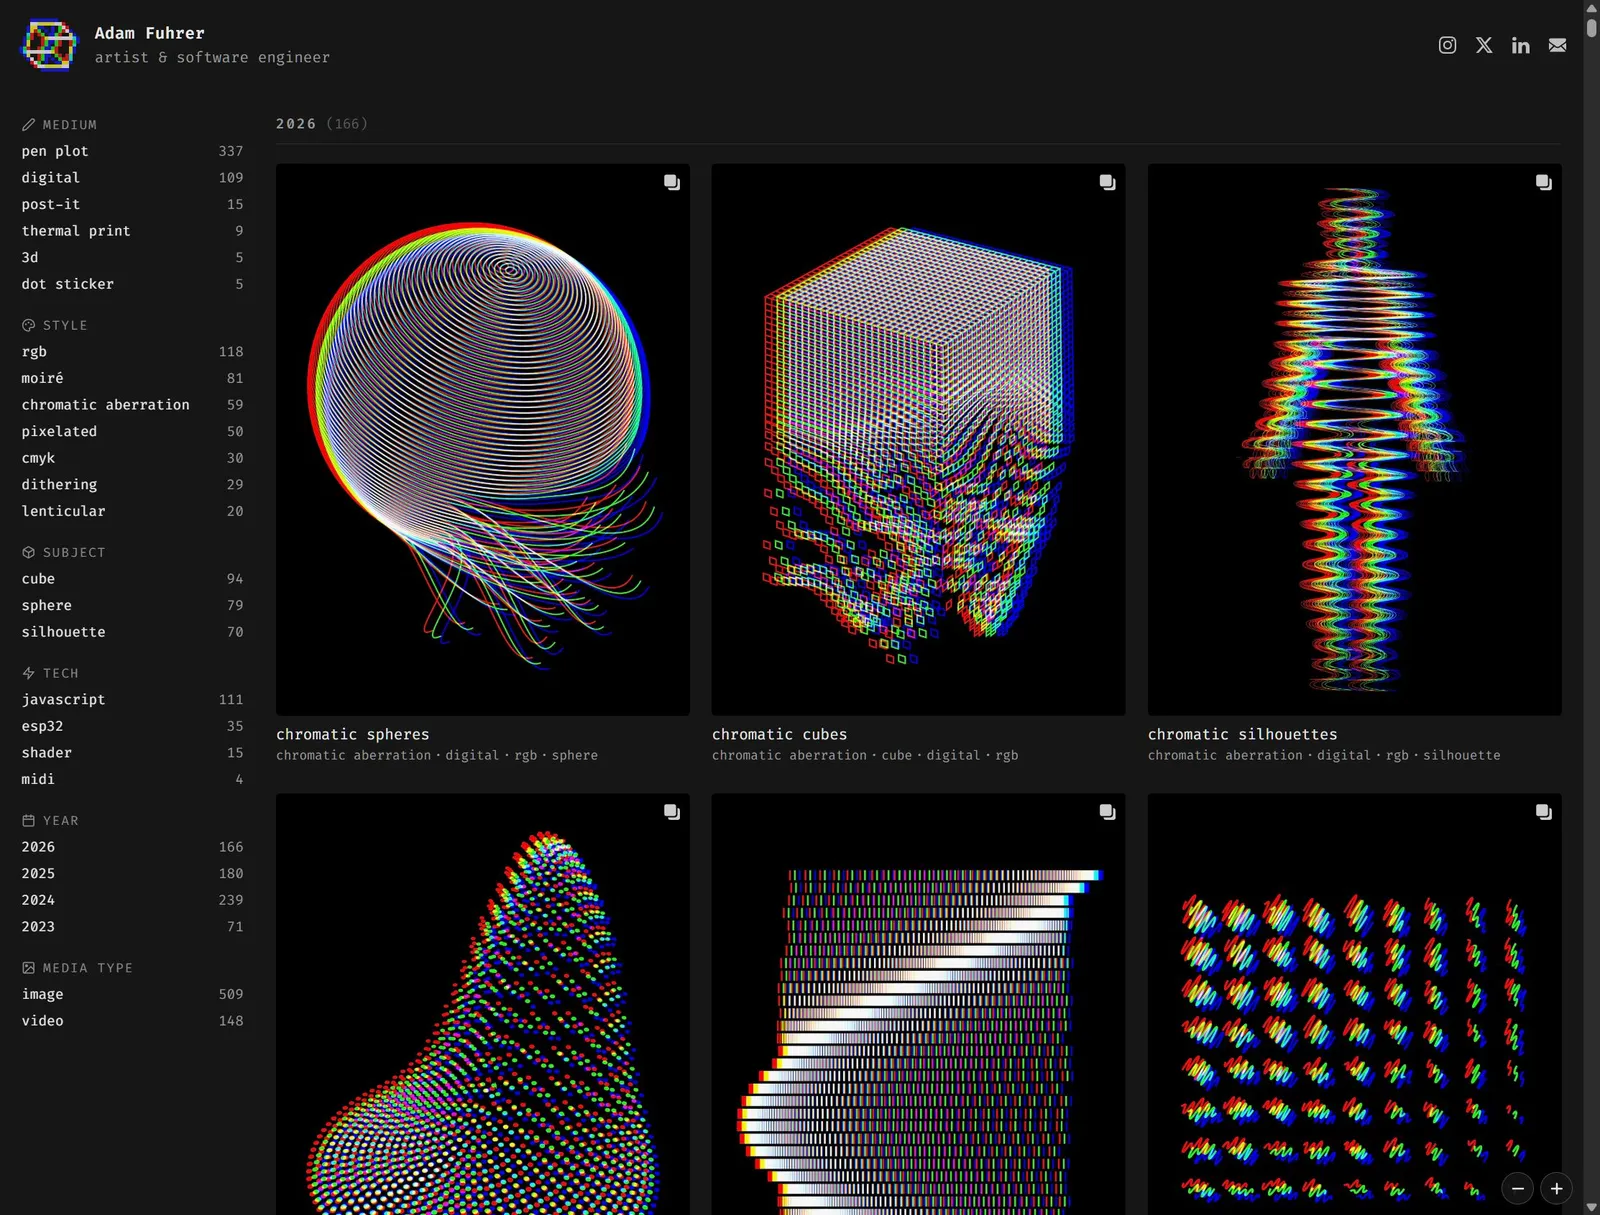Filter by video media type
This screenshot has height=1215, width=1600.
132,1021
